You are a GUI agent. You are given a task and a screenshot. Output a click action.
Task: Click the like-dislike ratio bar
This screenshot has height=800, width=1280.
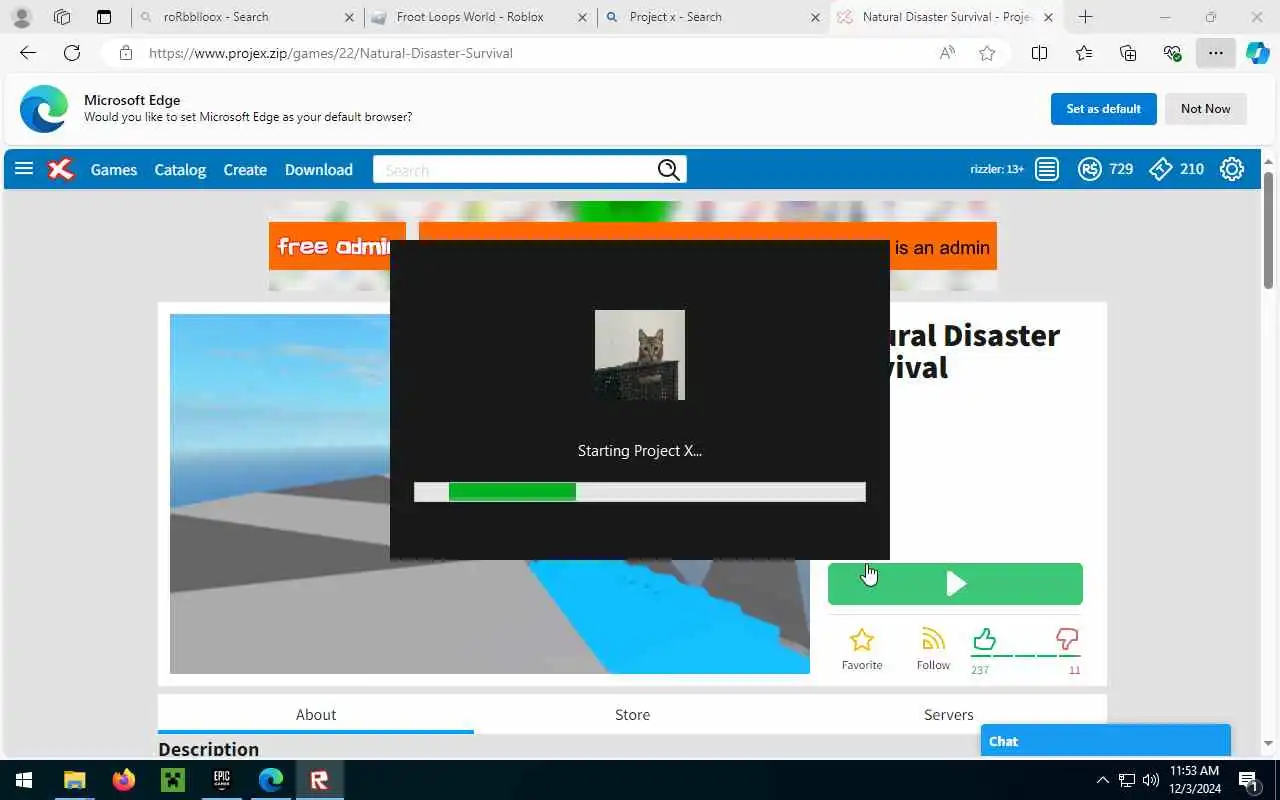click(1025, 656)
